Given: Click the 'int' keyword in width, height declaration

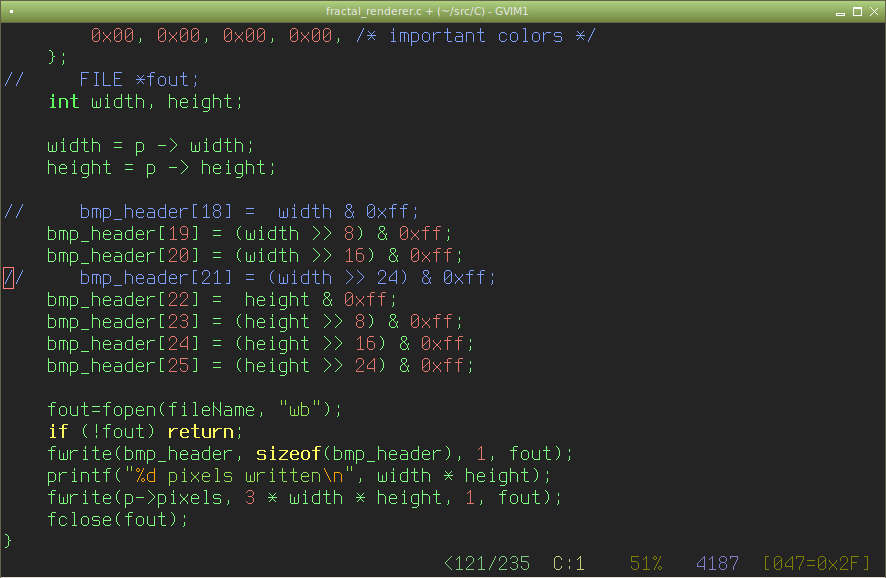Looking at the screenshot, I should 63,102.
